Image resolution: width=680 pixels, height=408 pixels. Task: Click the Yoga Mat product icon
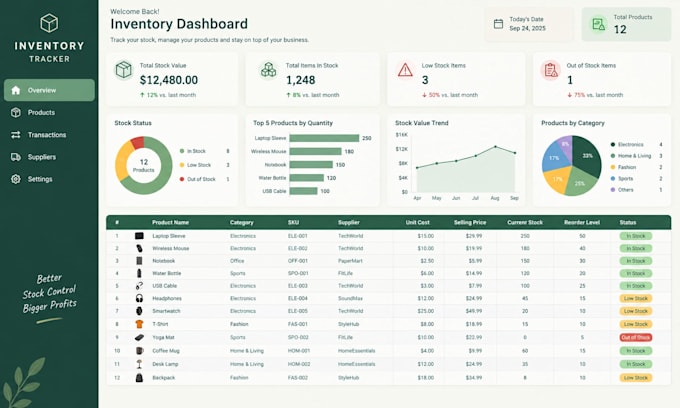click(x=139, y=337)
